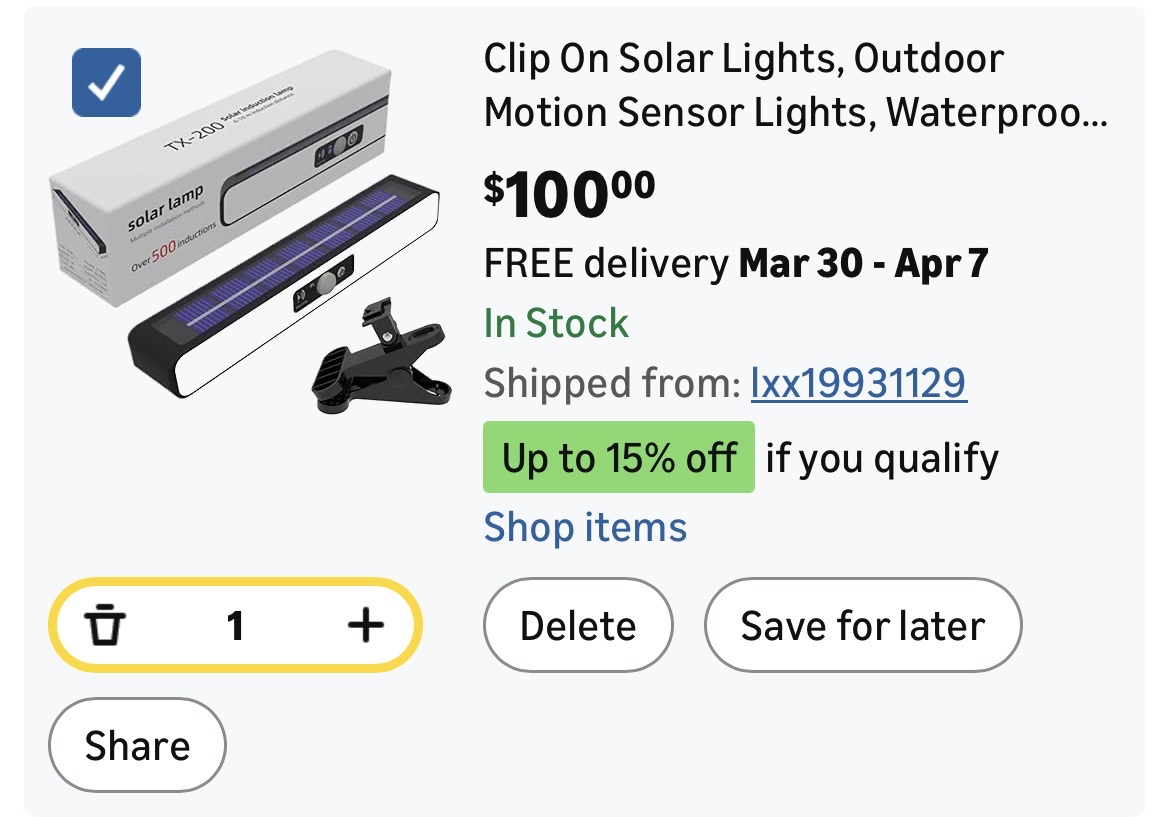Click the "Shipped from:" label
Viewport: 1170px width, 817px height.
coord(610,382)
